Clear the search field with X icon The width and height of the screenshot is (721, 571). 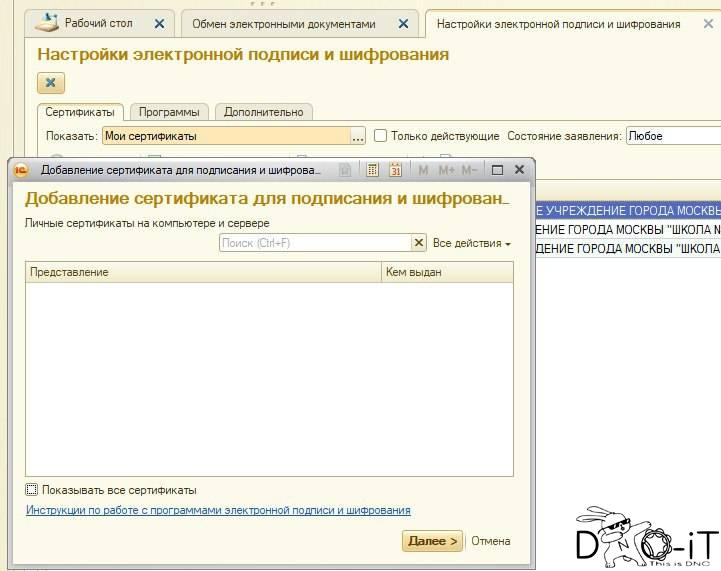click(x=419, y=243)
